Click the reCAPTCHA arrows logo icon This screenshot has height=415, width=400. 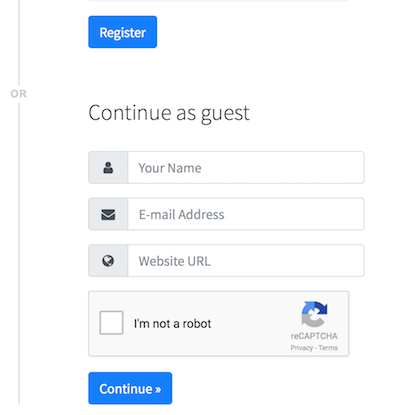click(314, 314)
